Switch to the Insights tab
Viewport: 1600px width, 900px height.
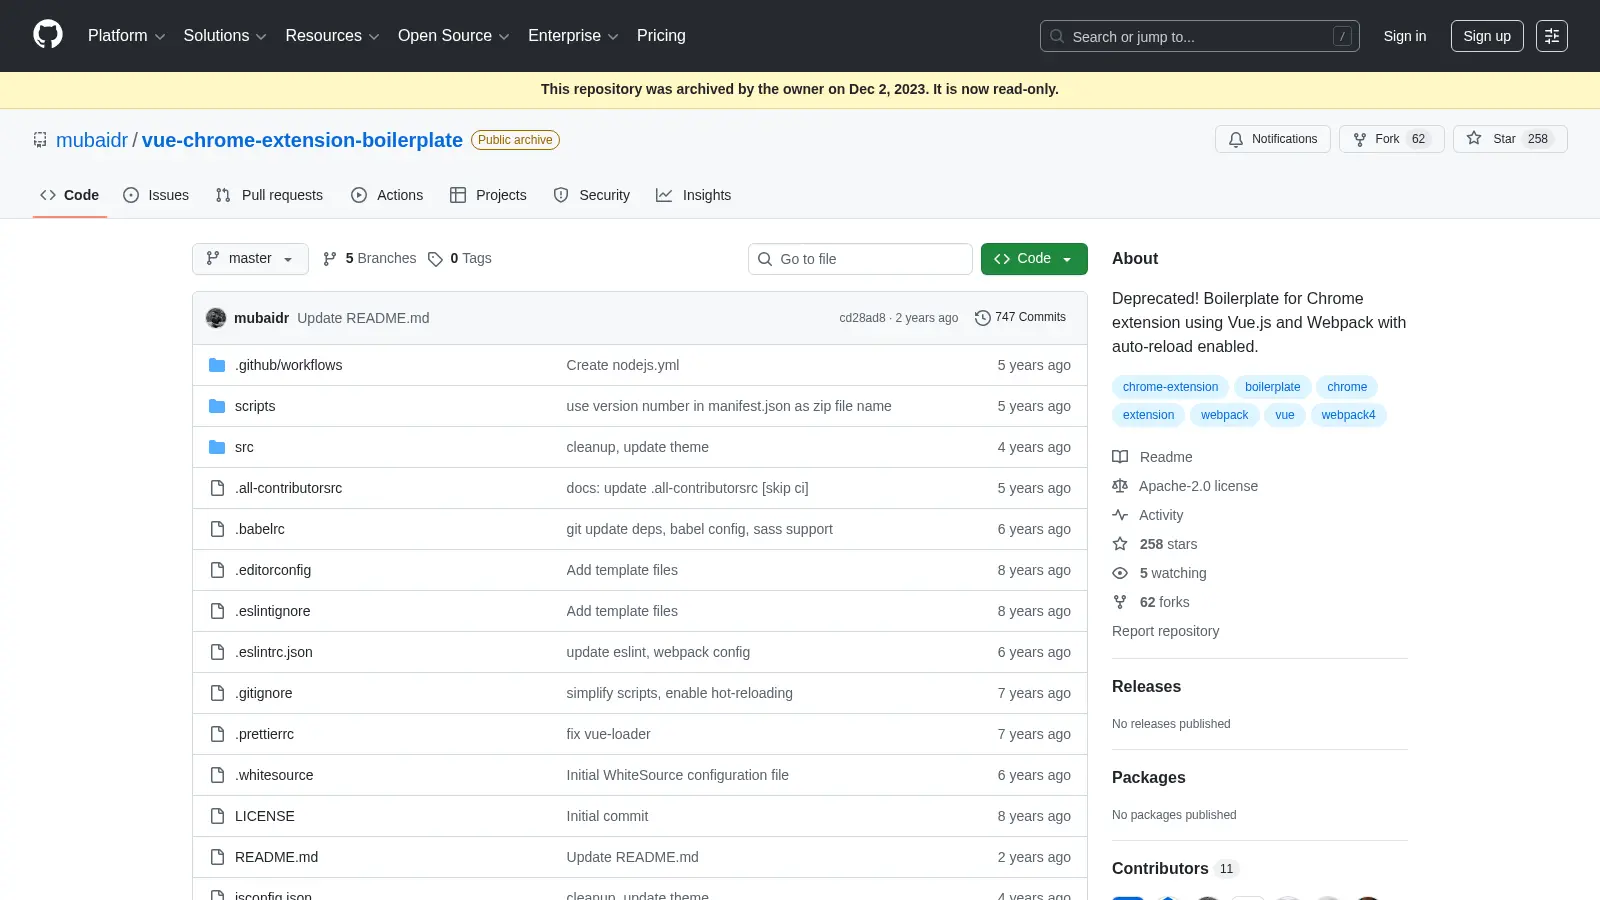click(694, 195)
